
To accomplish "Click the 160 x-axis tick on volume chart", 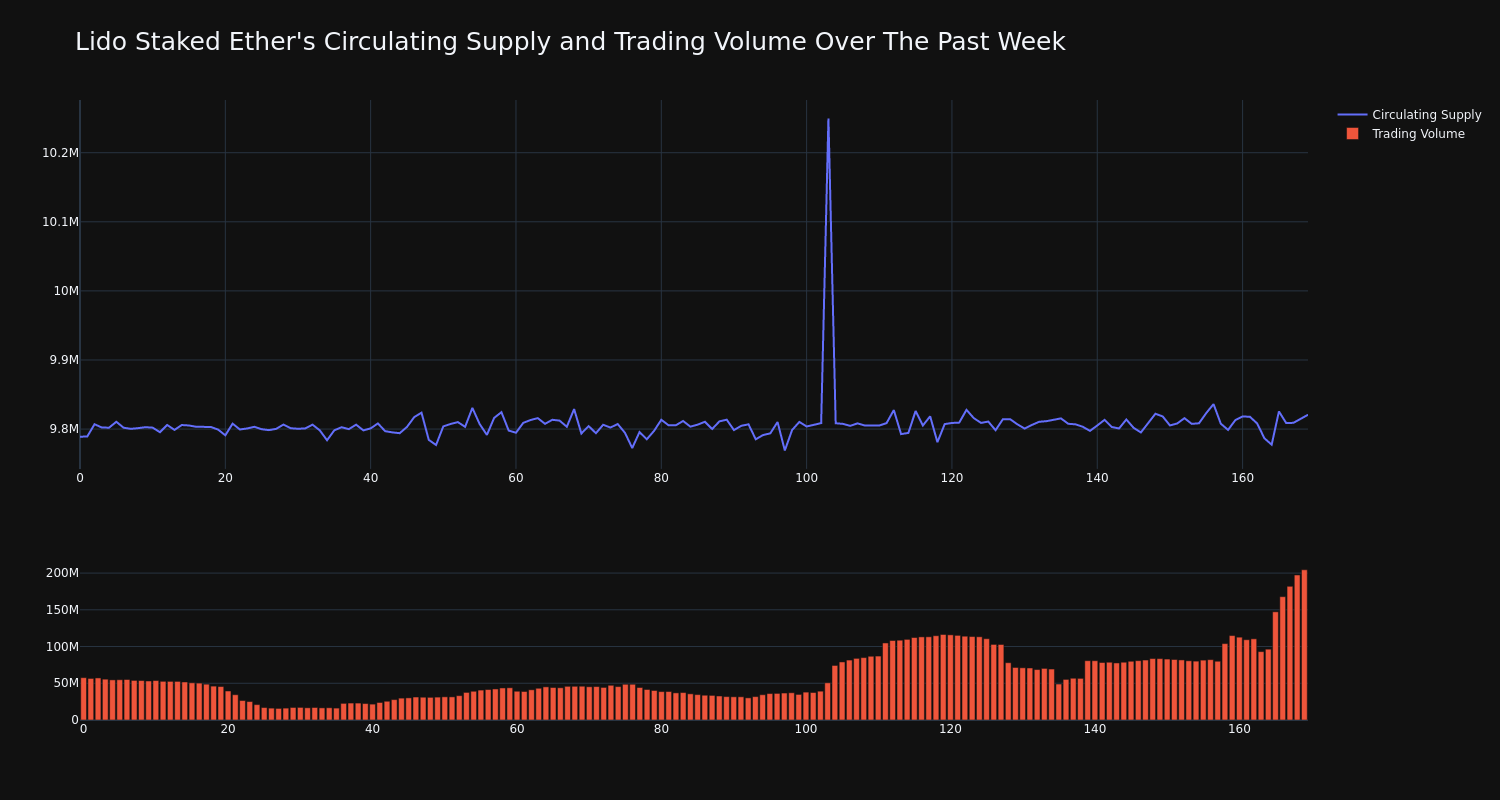I will pos(1239,729).
